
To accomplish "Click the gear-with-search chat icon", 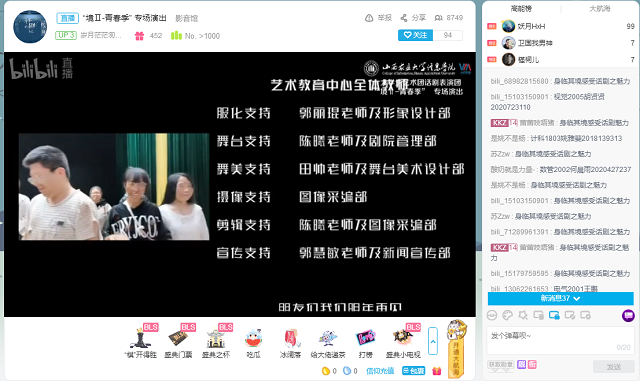I will coord(523,315).
